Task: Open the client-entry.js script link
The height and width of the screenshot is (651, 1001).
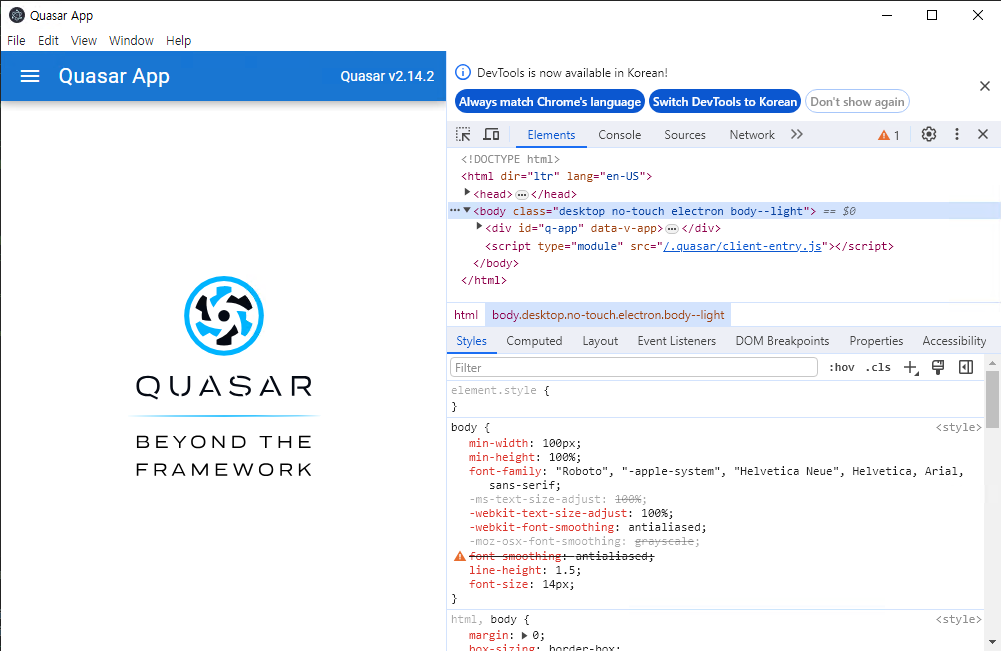Action: [x=742, y=246]
